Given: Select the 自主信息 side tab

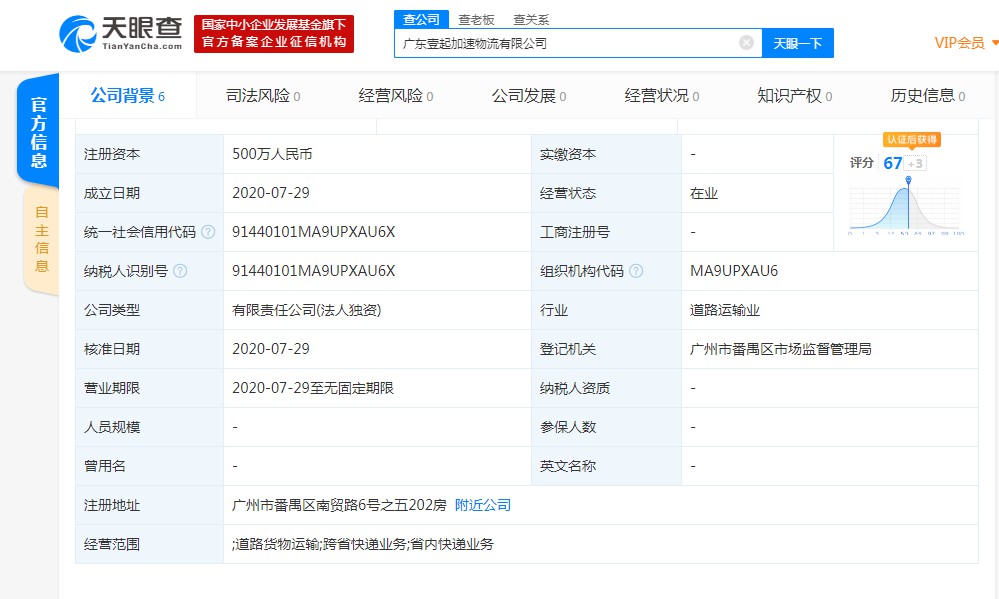Looking at the screenshot, I should pos(41,240).
